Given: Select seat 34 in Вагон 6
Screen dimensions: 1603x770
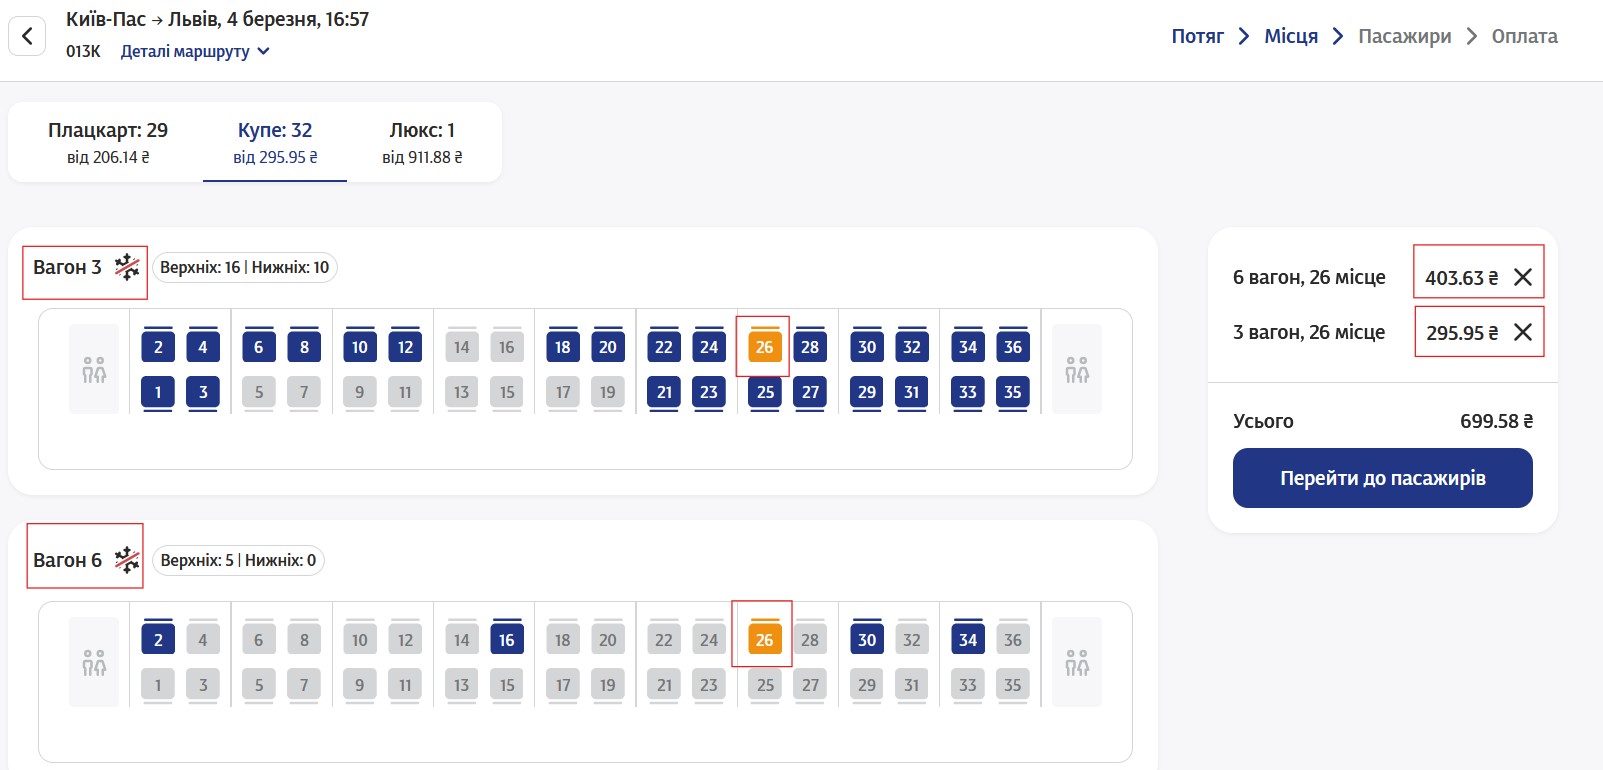Looking at the screenshot, I should [968, 640].
